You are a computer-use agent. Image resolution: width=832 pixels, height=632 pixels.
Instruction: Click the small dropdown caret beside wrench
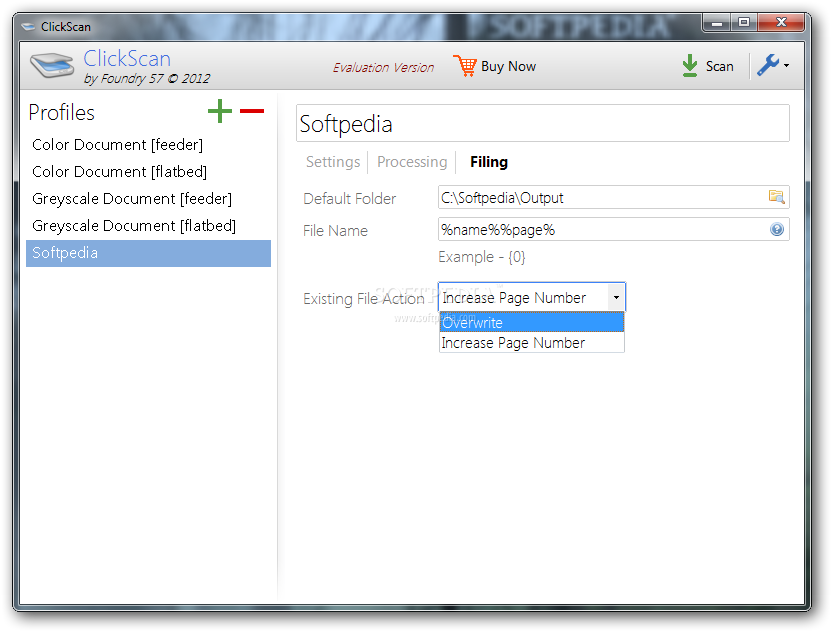pyautogui.click(x=786, y=65)
